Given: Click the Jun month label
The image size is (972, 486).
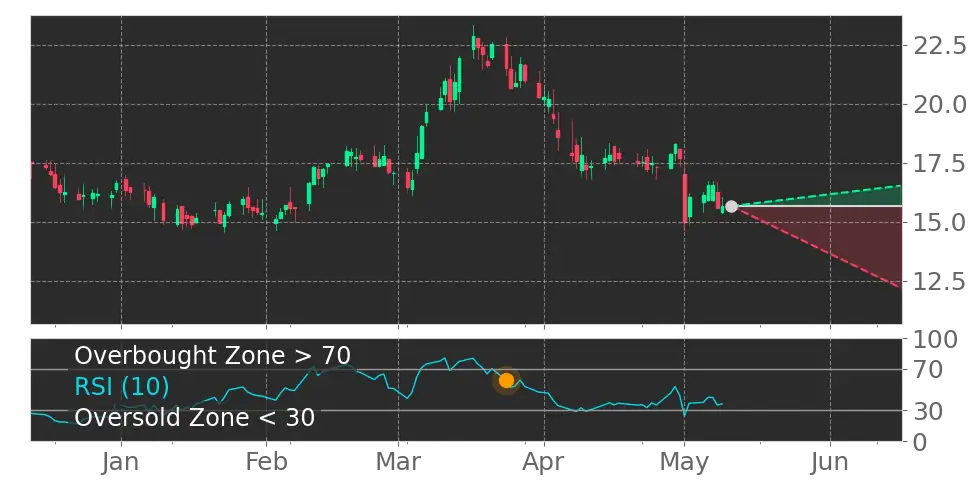Looking at the screenshot, I should click(x=830, y=462).
